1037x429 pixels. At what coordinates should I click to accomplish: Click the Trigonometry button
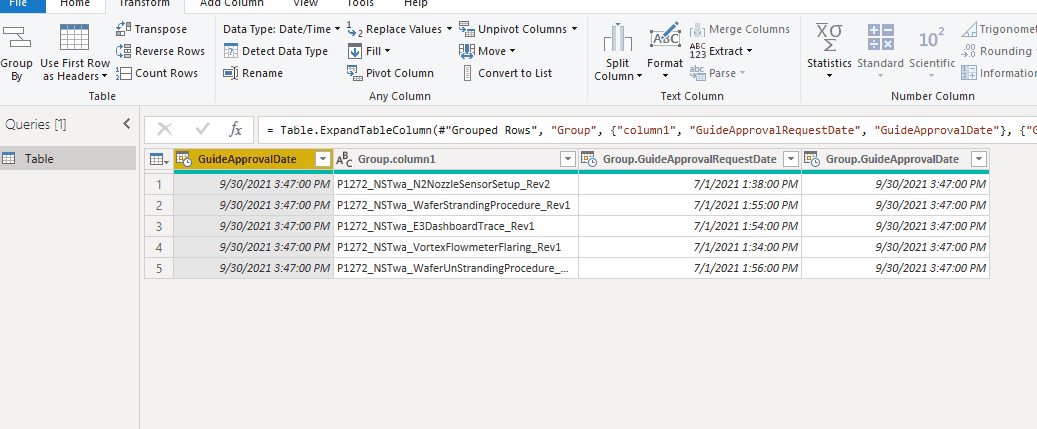click(x=999, y=29)
